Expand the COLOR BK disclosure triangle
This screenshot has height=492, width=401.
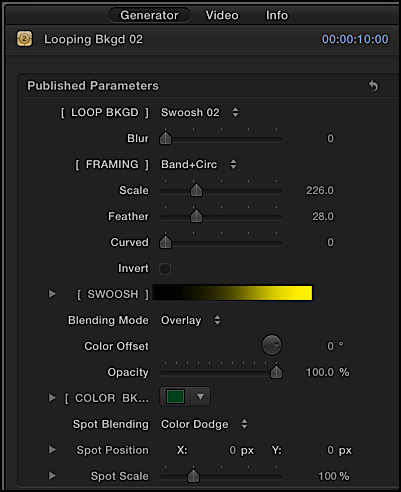coord(52,398)
